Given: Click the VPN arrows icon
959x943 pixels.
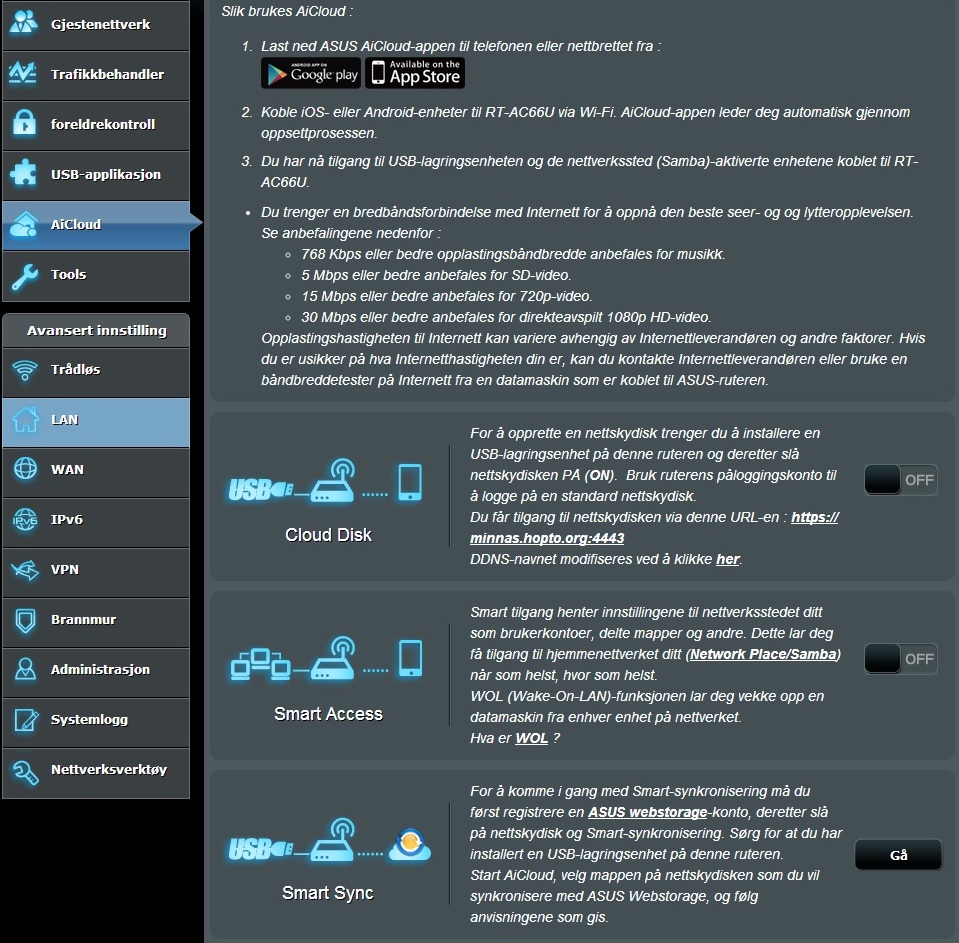Looking at the screenshot, I should point(25,570).
